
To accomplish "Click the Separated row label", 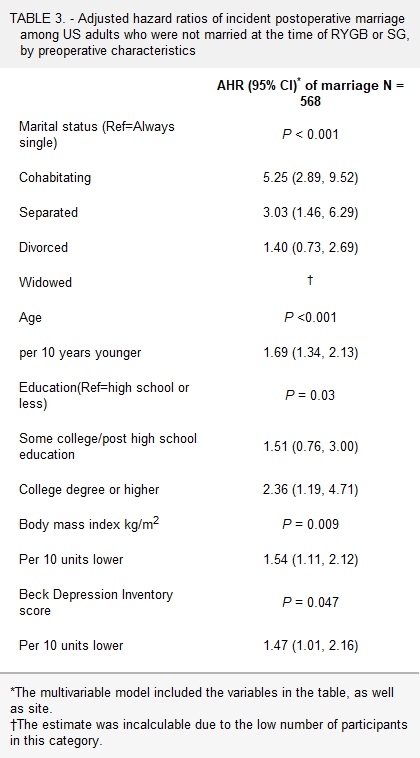I will pyautogui.click(x=48, y=212).
